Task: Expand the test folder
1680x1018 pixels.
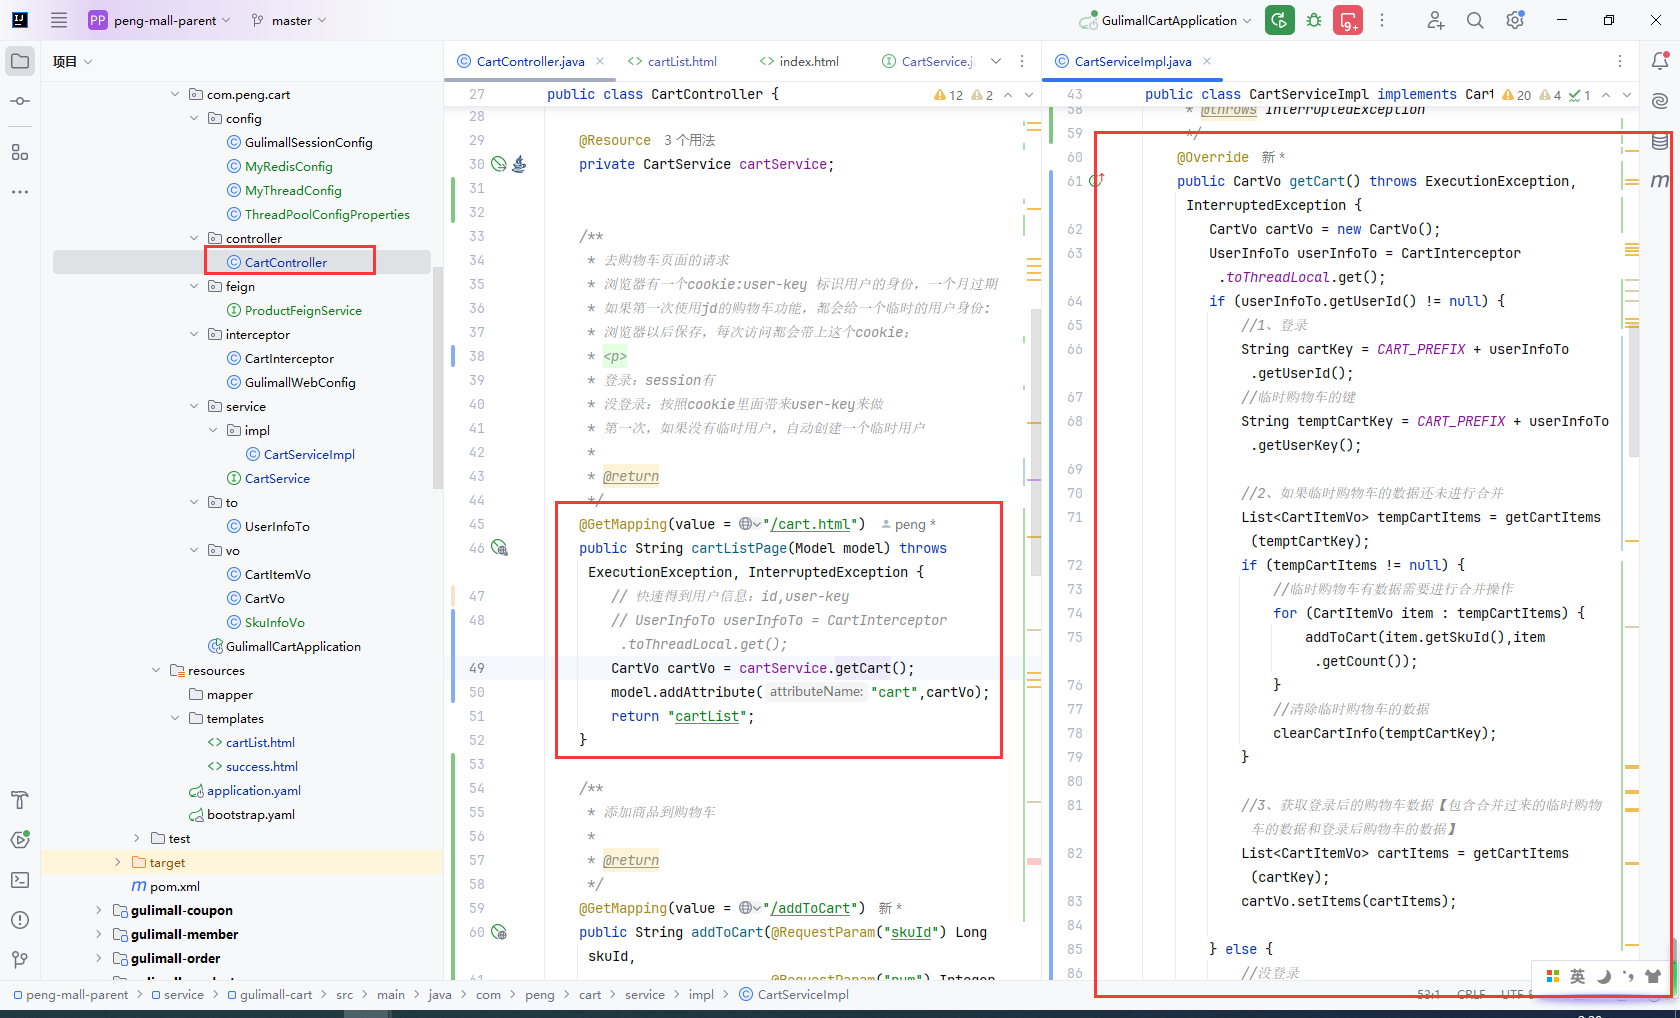Action: point(137,838)
